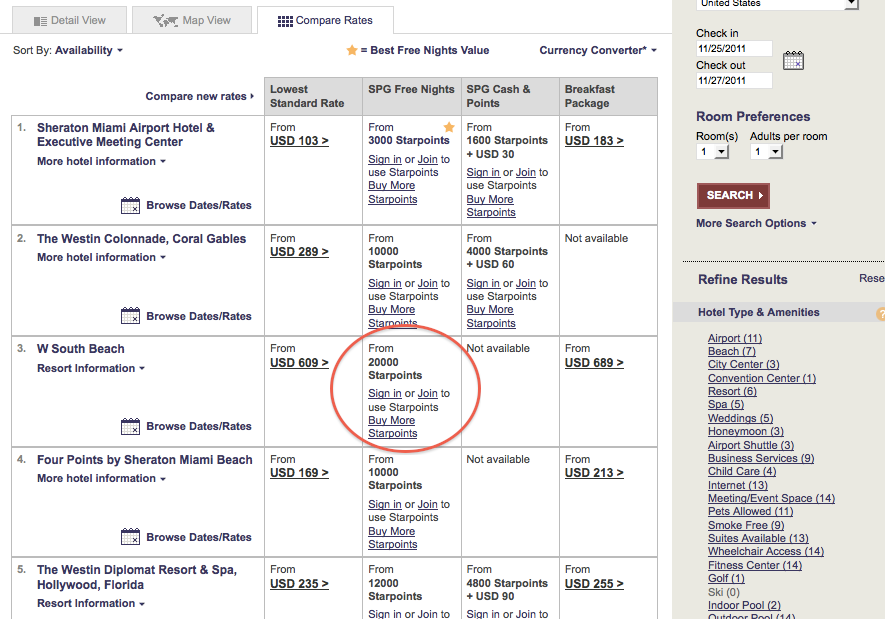Open the Adults per room dropdown

[766, 152]
